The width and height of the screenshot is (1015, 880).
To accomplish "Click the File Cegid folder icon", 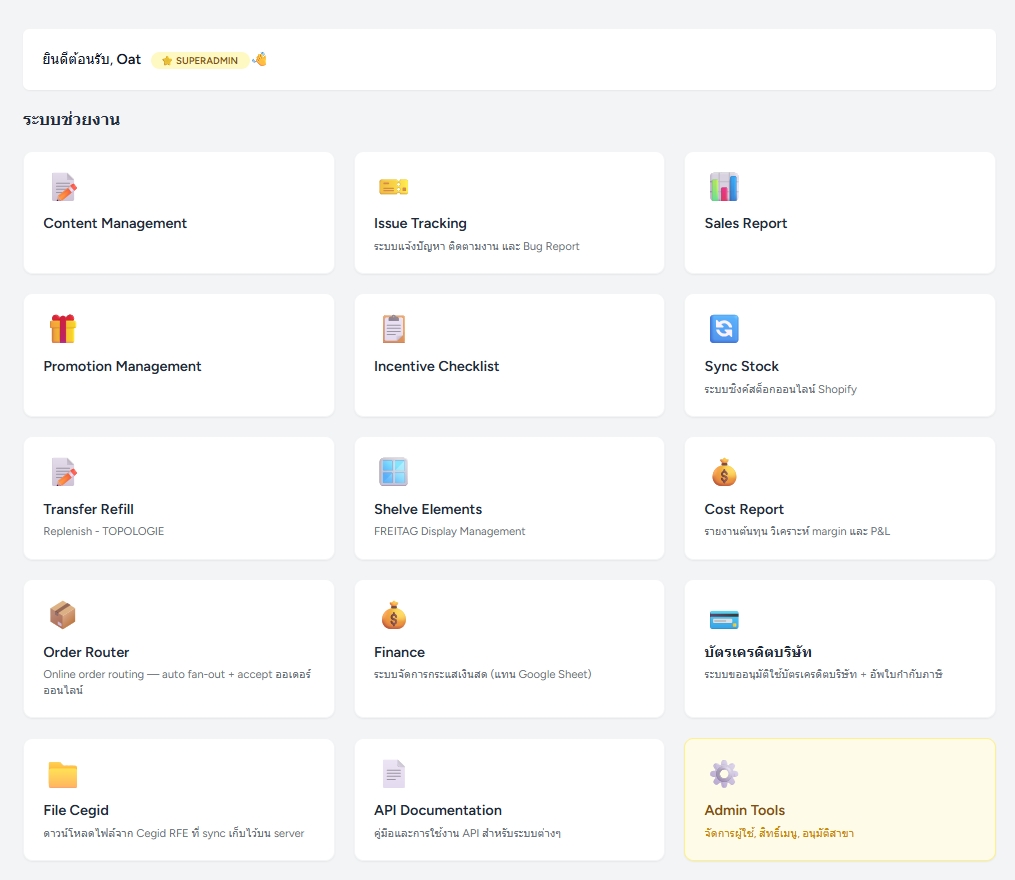I will coord(63,774).
